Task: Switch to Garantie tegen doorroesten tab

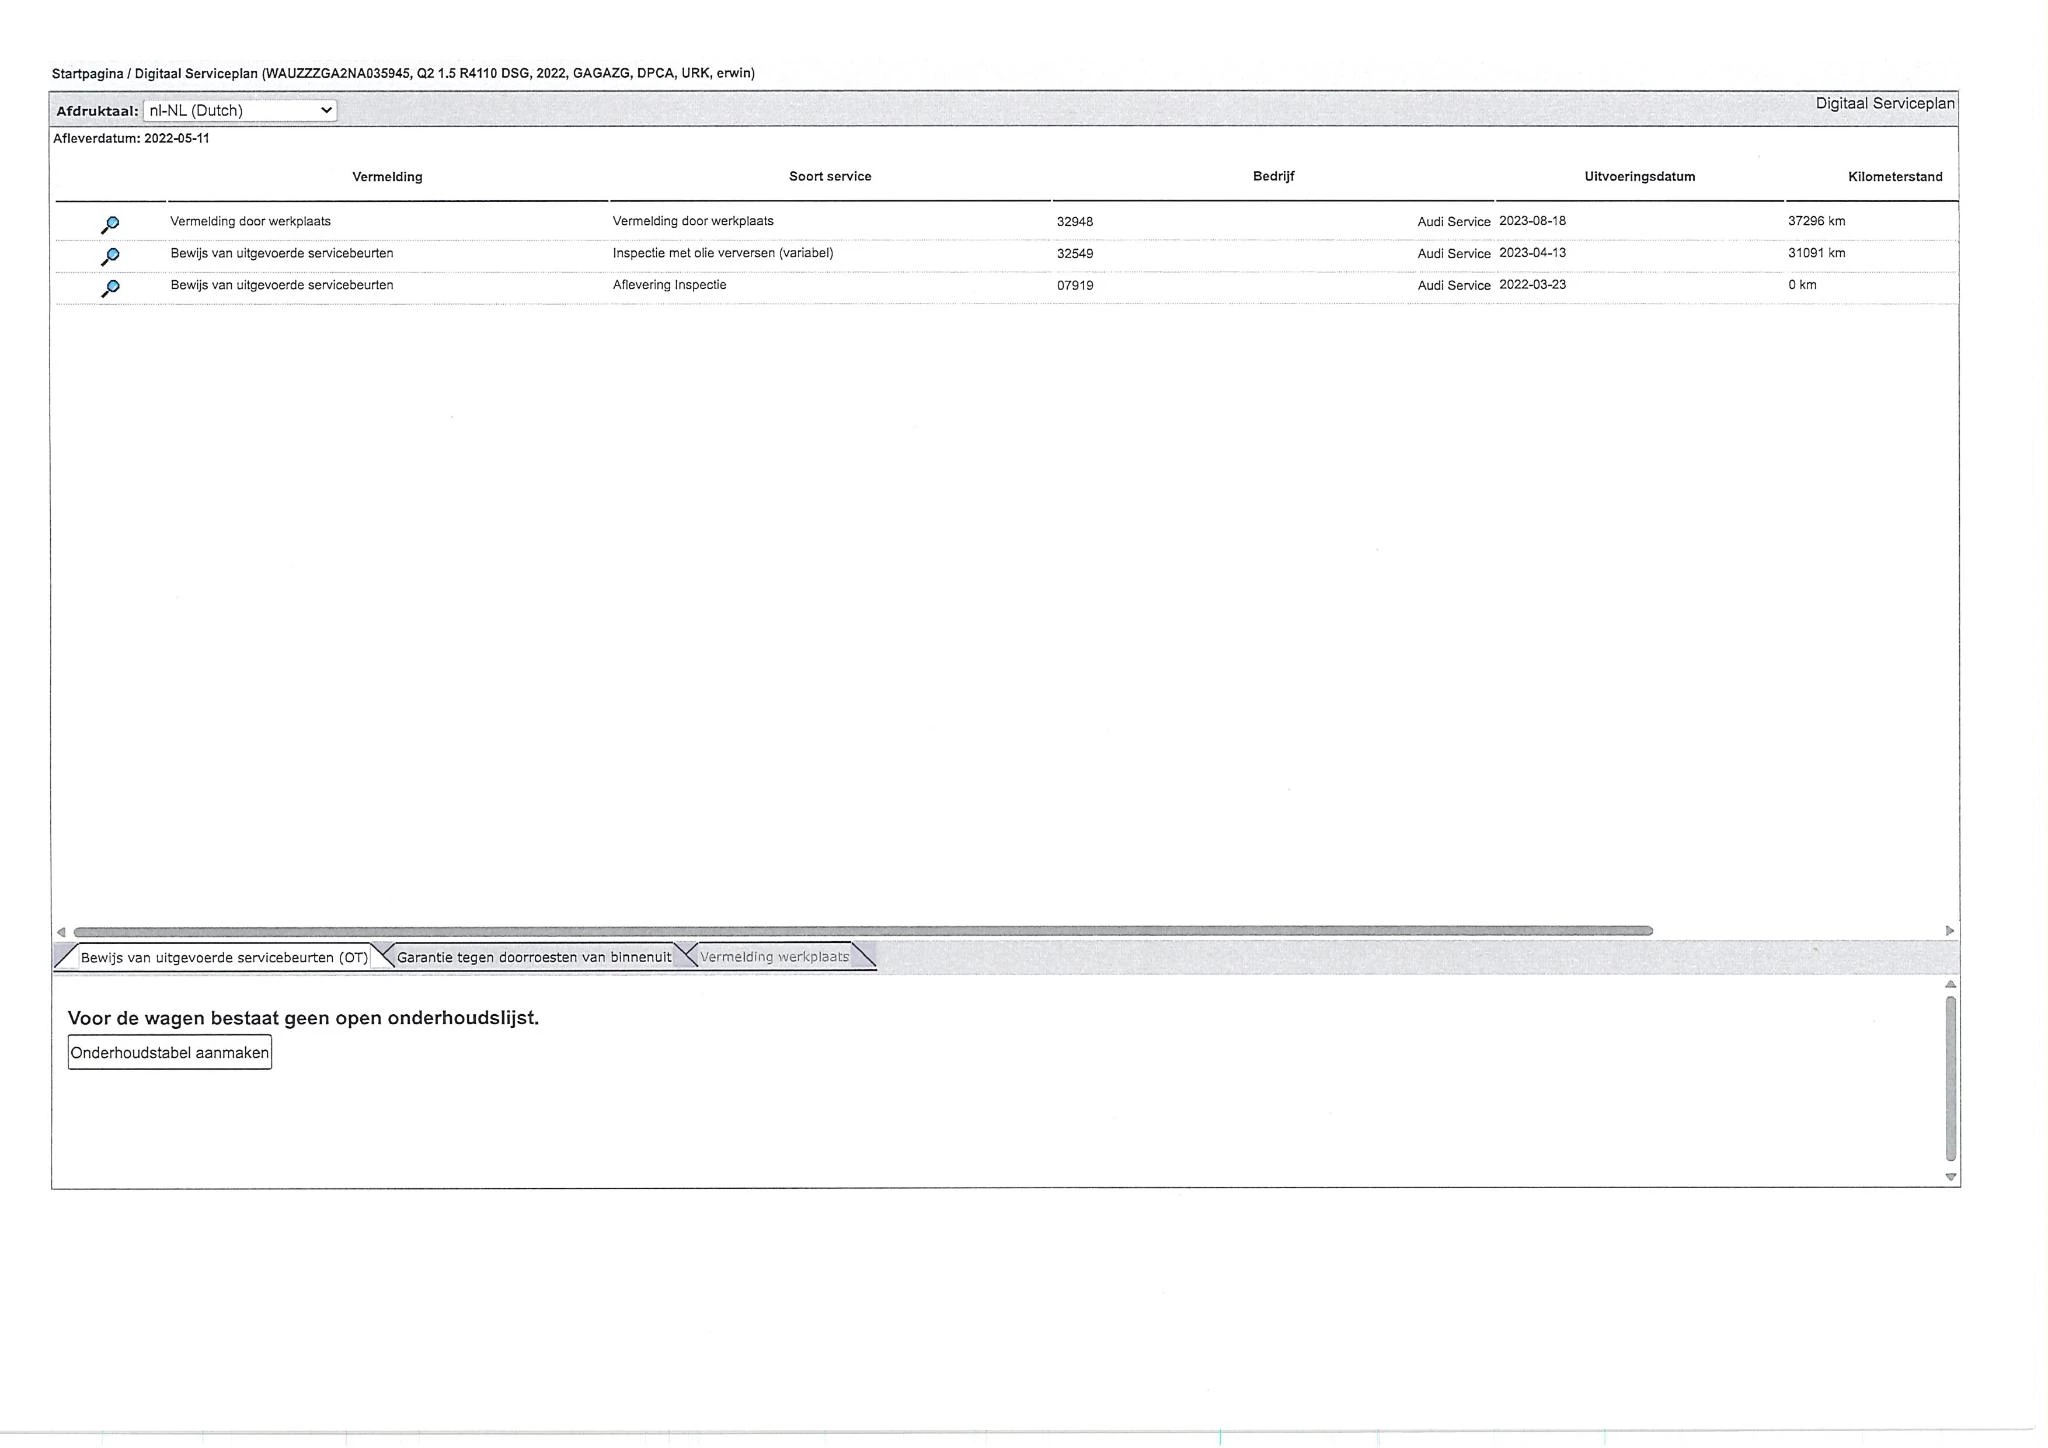Action: click(x=534, y=957)
